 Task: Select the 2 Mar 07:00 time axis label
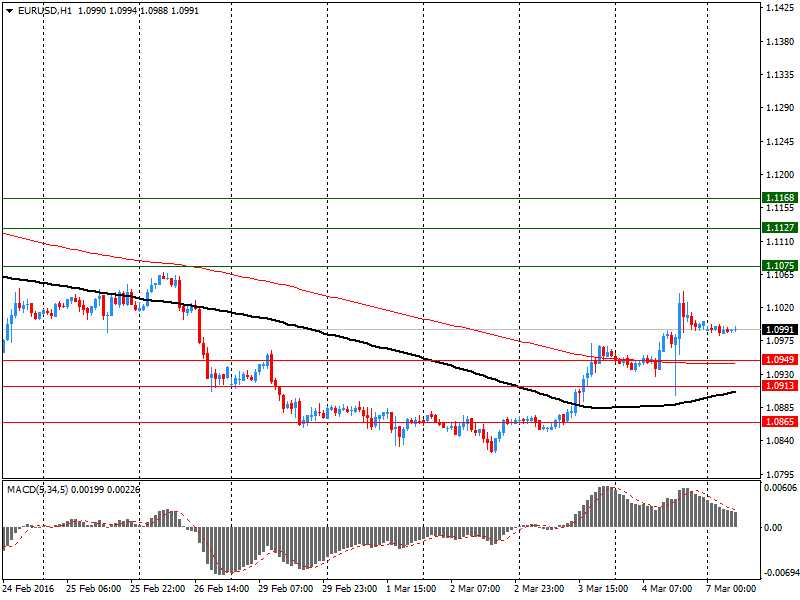(x=475, y=589)
